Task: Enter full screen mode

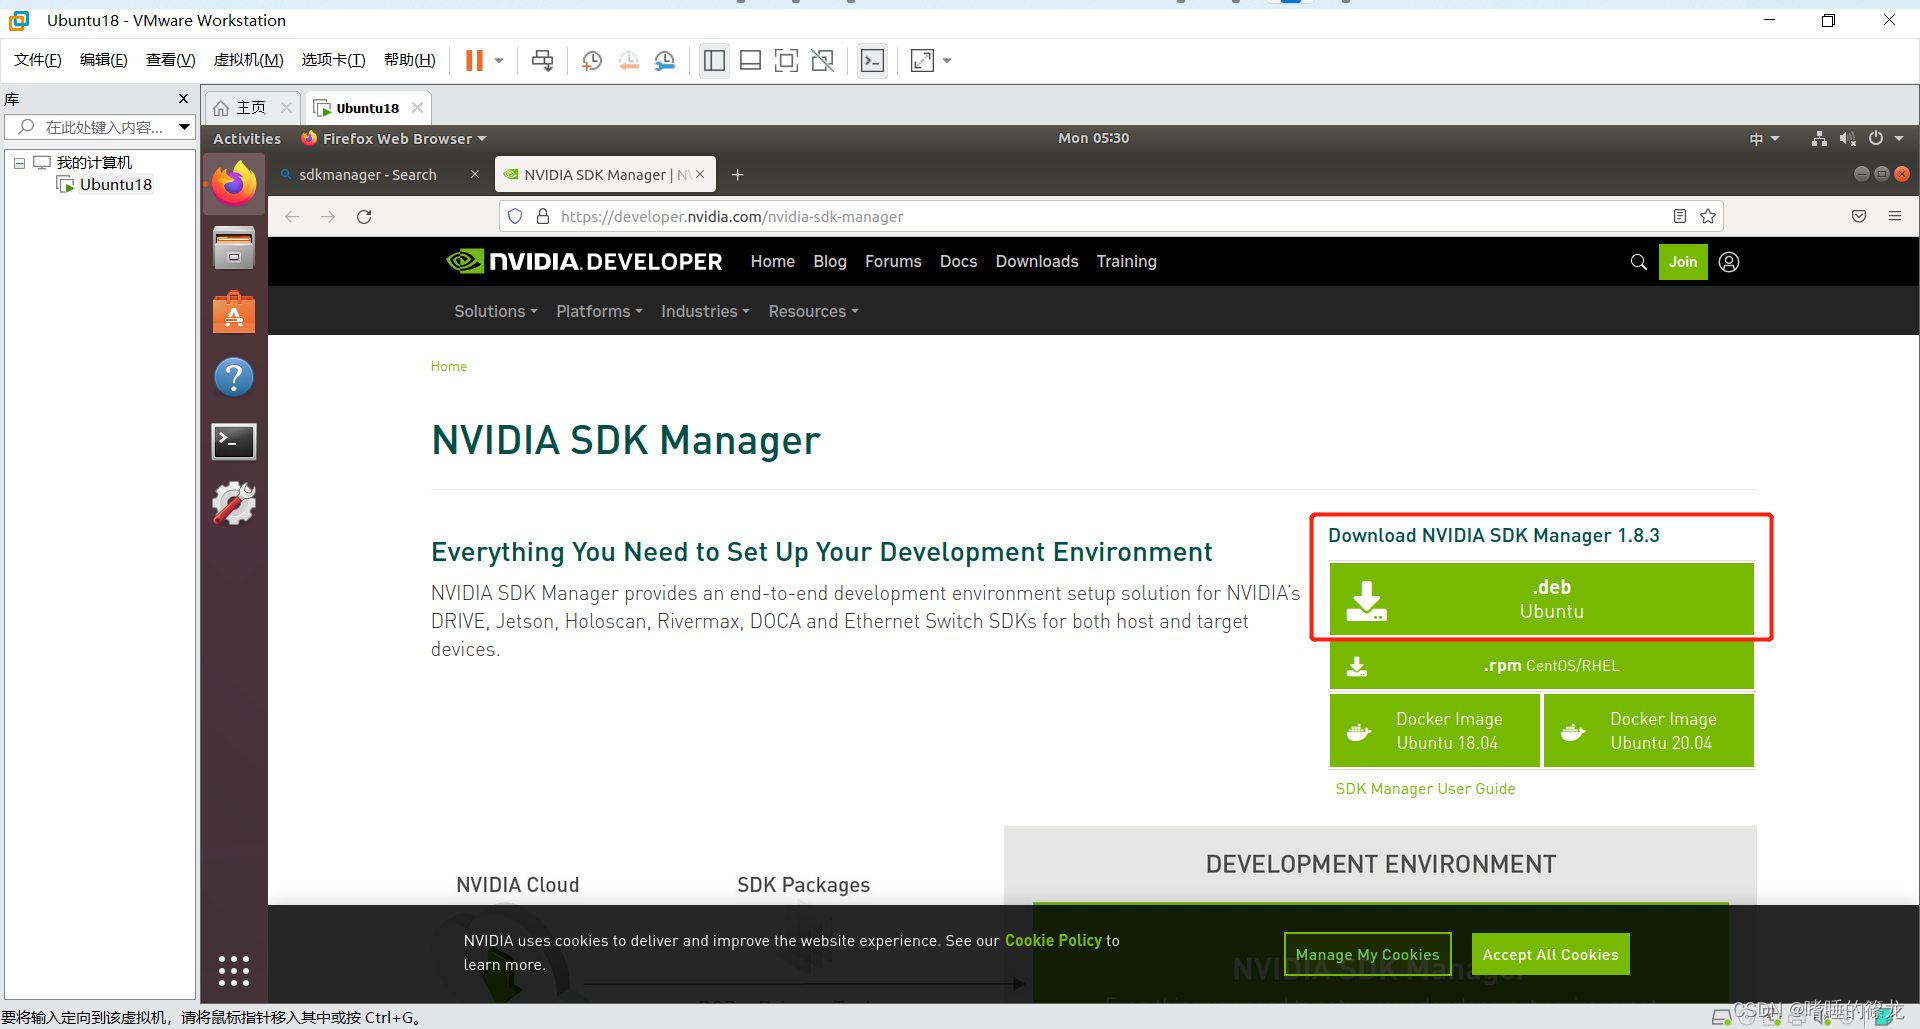Action: (x=786, y=61)
